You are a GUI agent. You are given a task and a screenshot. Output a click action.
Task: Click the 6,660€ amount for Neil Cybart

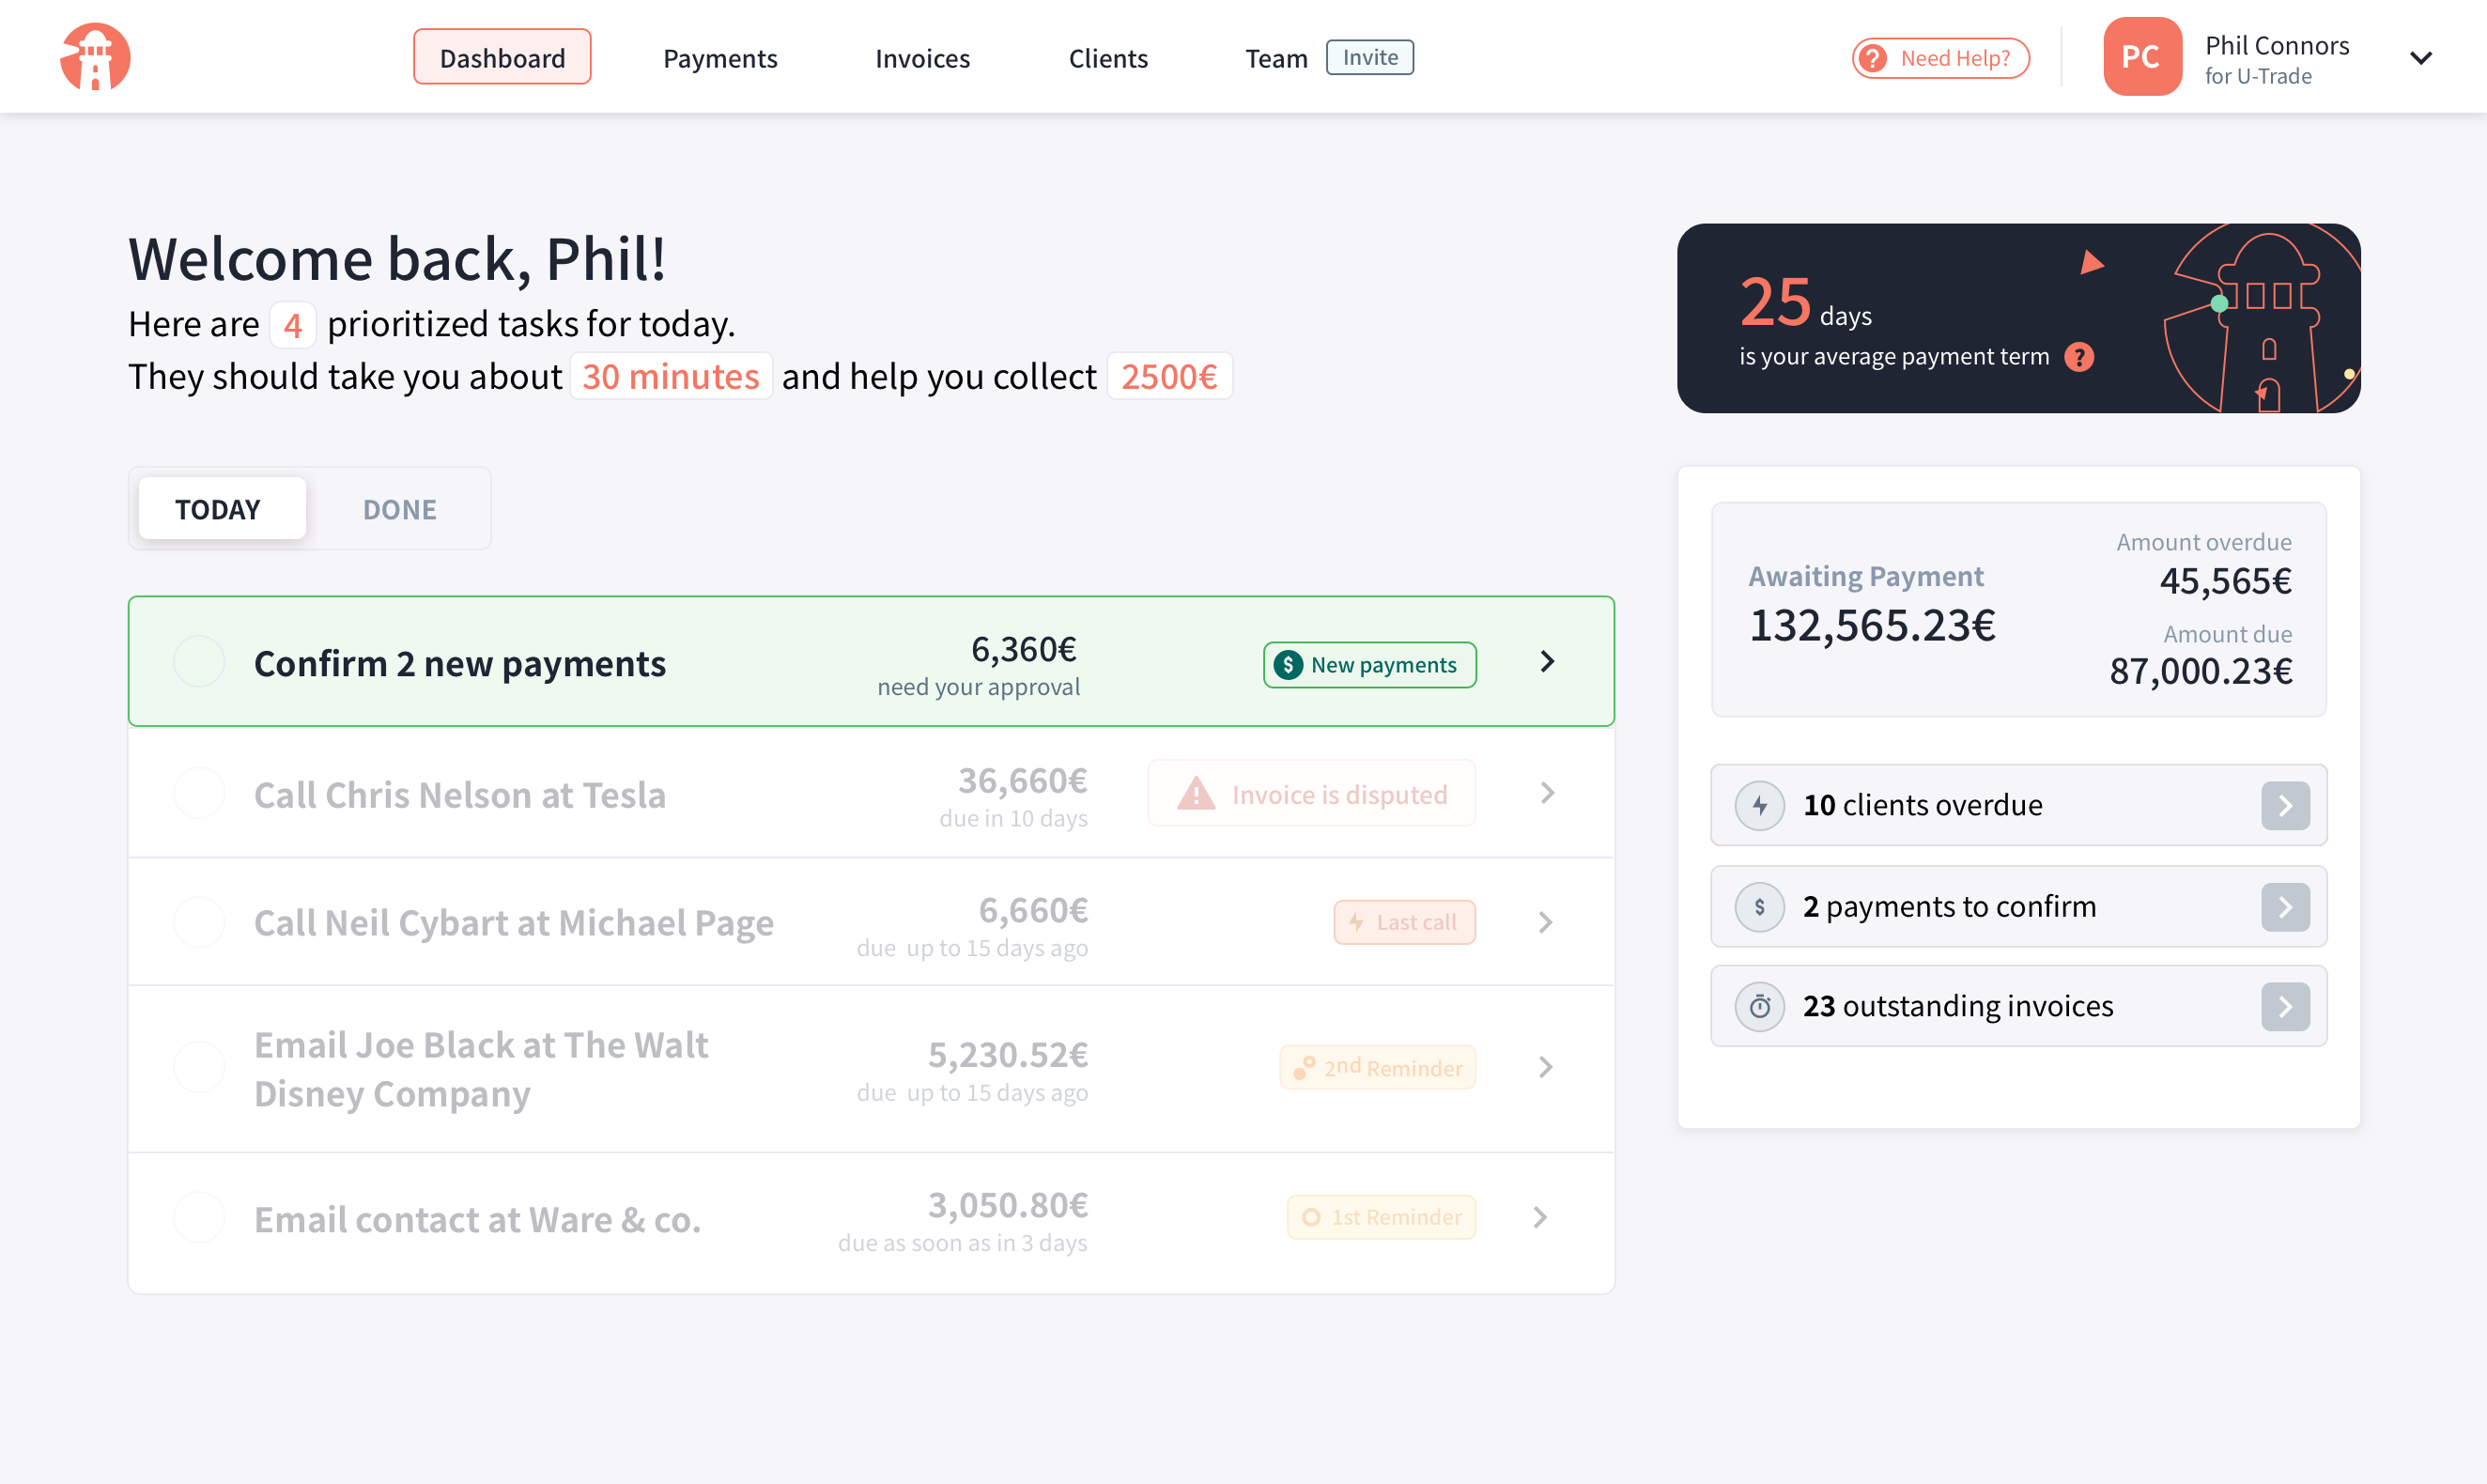[x=1032, y=911]
